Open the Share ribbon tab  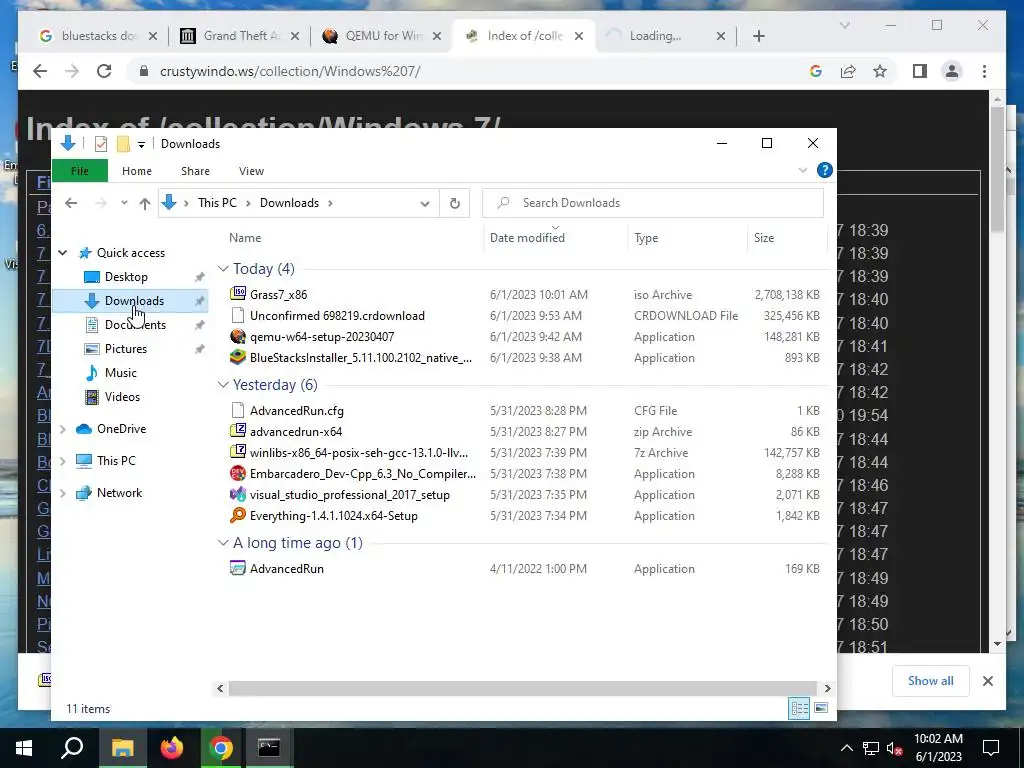[195, 171]
